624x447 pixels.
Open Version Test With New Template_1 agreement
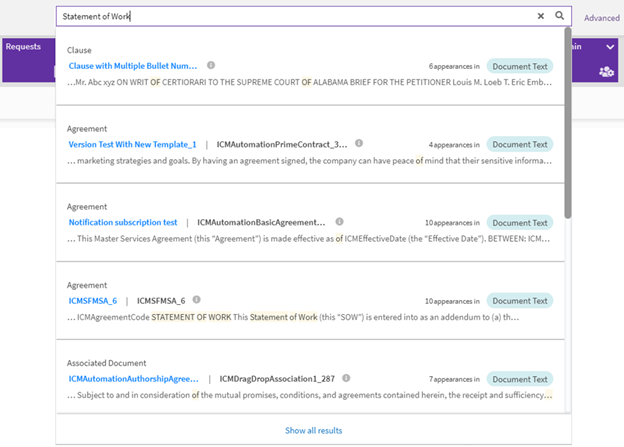pyautogui.click(x=132, y=144)
